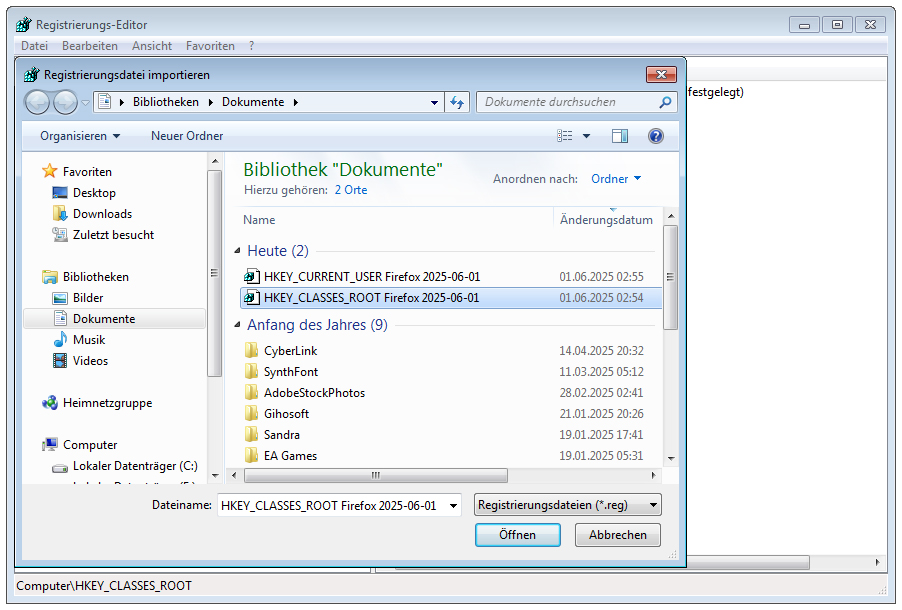
Task: Open Downloads in Favoriten
Action: pos(102,214)
